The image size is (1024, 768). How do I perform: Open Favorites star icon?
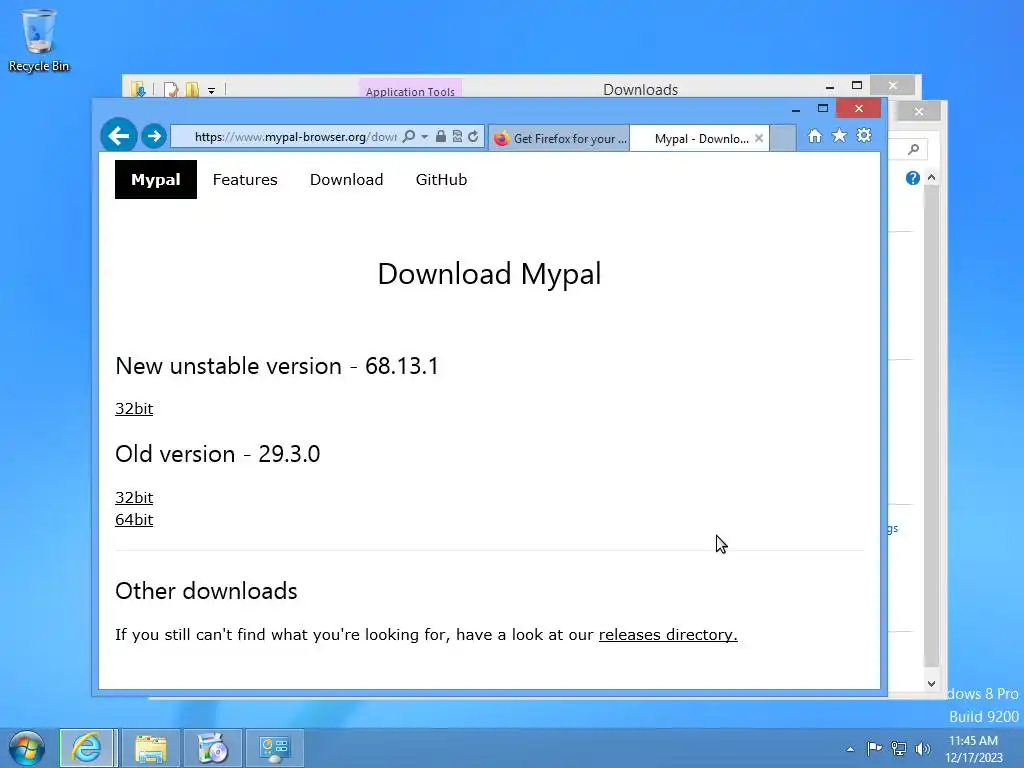click(x=839, y=136)
